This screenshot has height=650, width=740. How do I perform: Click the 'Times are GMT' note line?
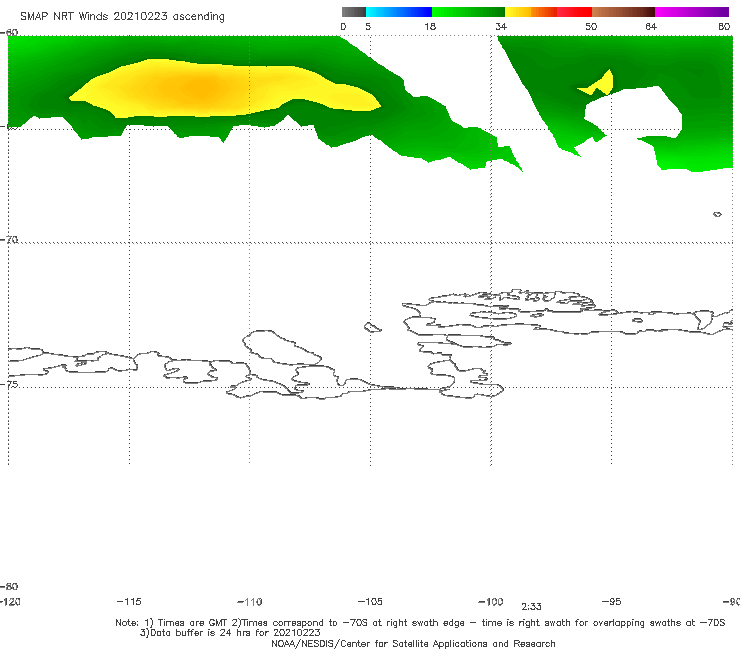(420, 623)
